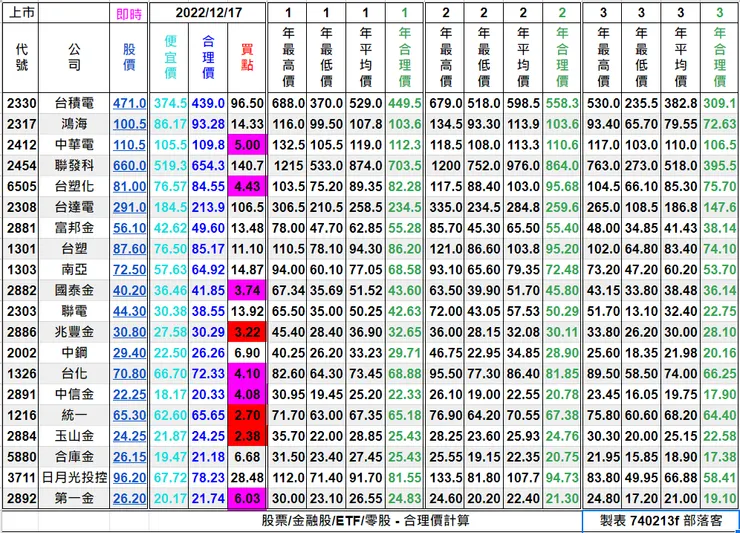Open the 291.0 price link for 台達電
This screenshot has width=740, height=533.
pos(129,207)
